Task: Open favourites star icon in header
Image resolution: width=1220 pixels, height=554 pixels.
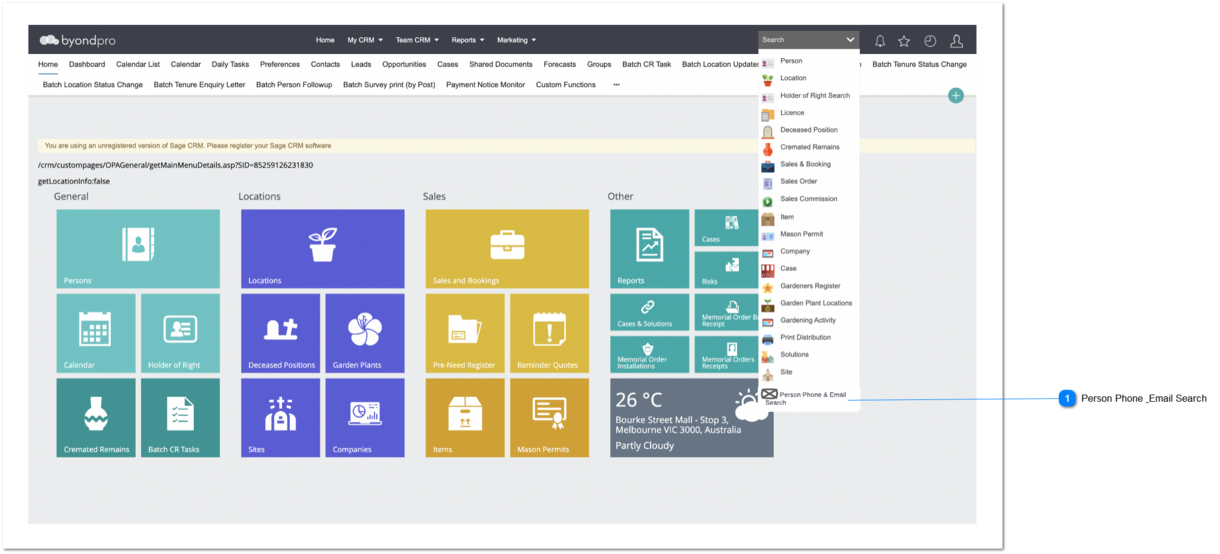Action: point(904,41)
